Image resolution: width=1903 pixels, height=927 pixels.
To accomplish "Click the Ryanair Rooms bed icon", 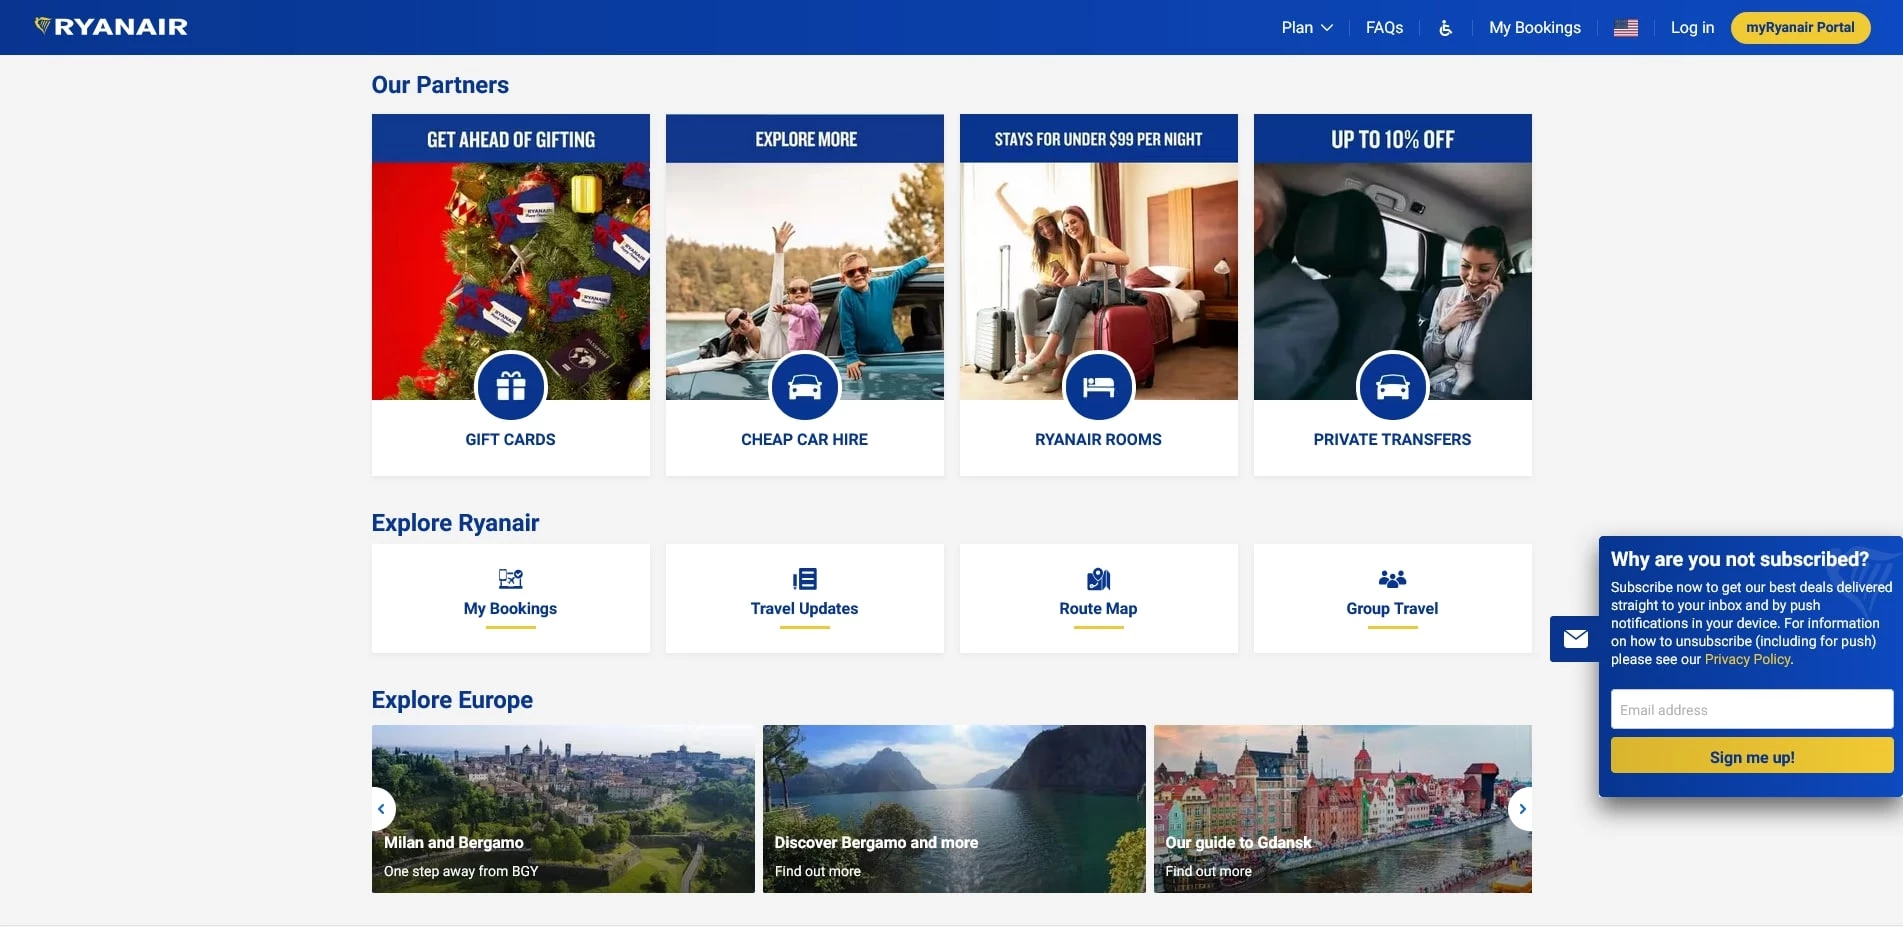I will 1098,386.
